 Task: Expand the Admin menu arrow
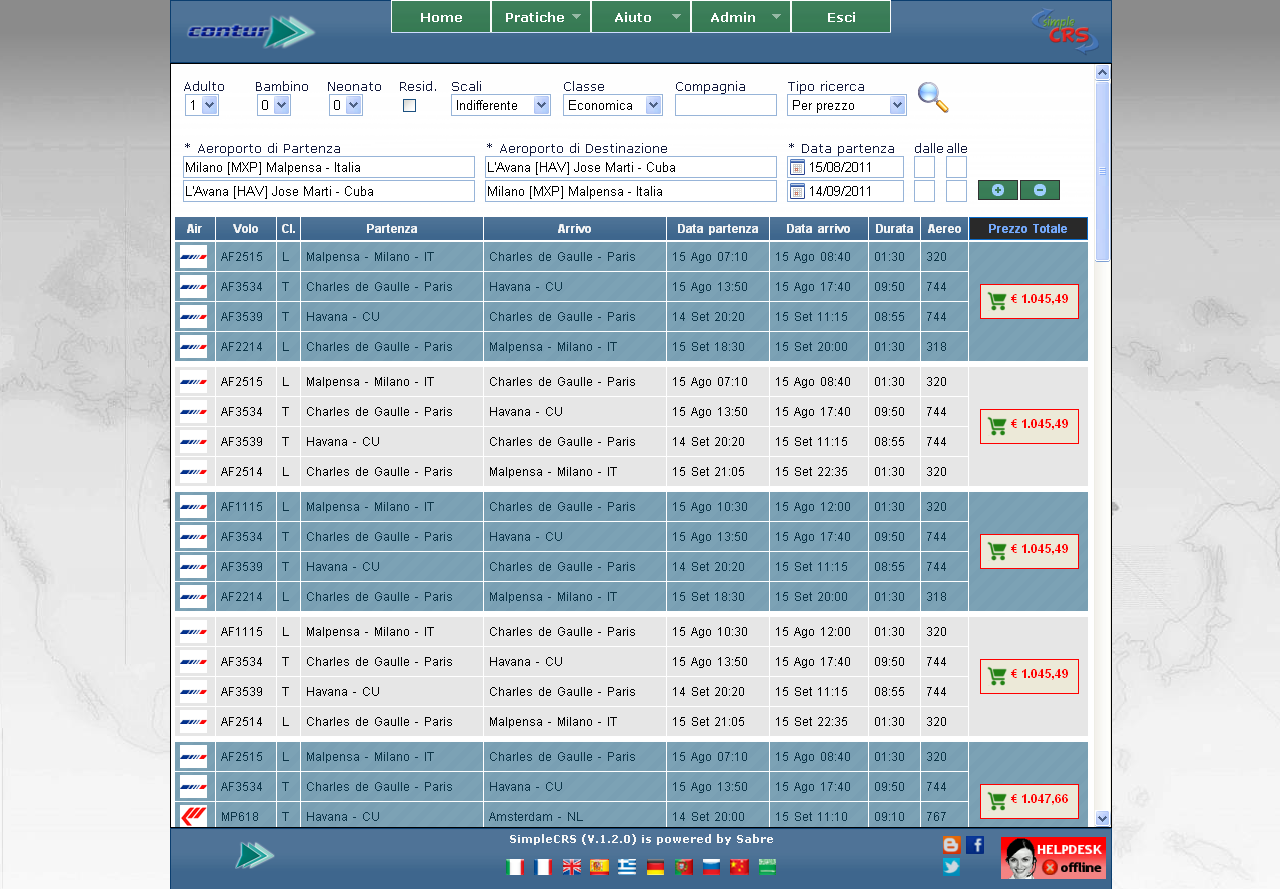(777, 16)
